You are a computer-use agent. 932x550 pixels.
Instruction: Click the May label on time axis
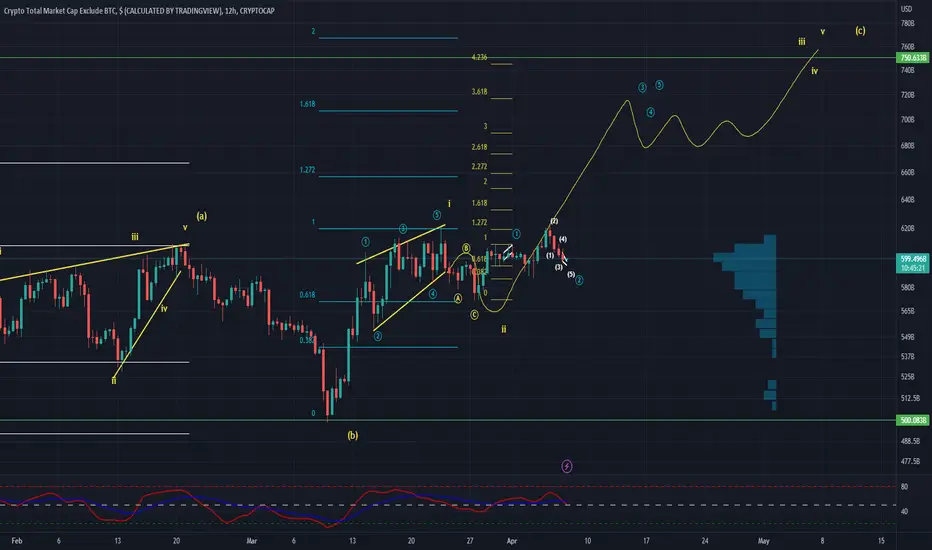coord(764,540)
